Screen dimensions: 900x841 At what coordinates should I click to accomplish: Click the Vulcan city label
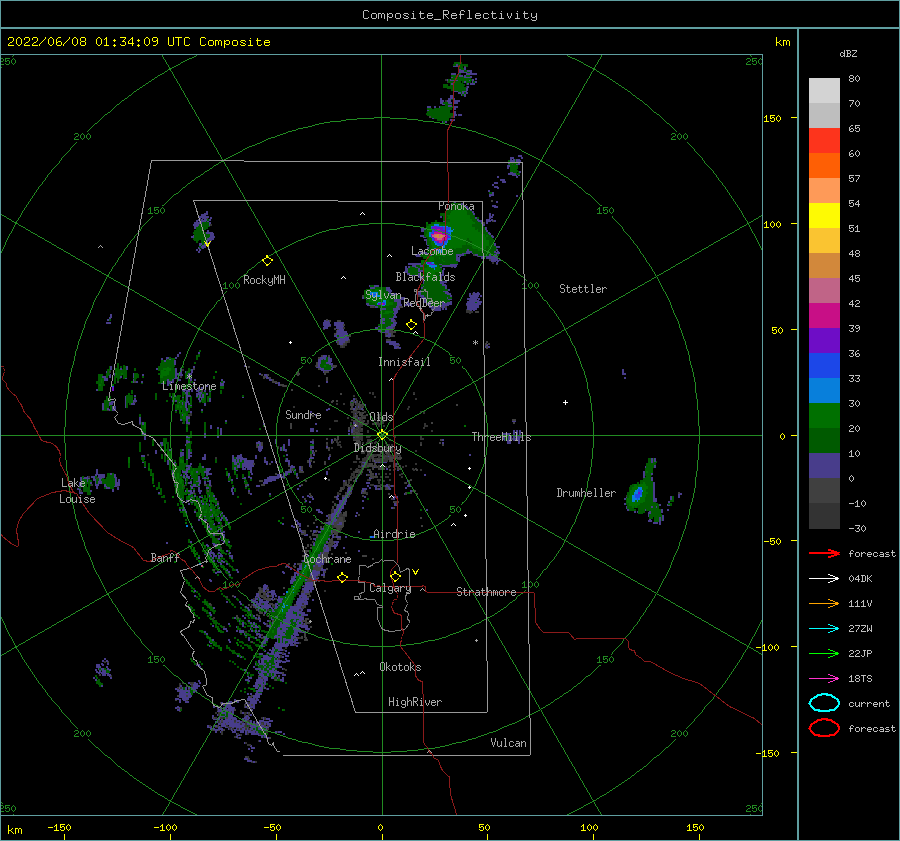509,743
